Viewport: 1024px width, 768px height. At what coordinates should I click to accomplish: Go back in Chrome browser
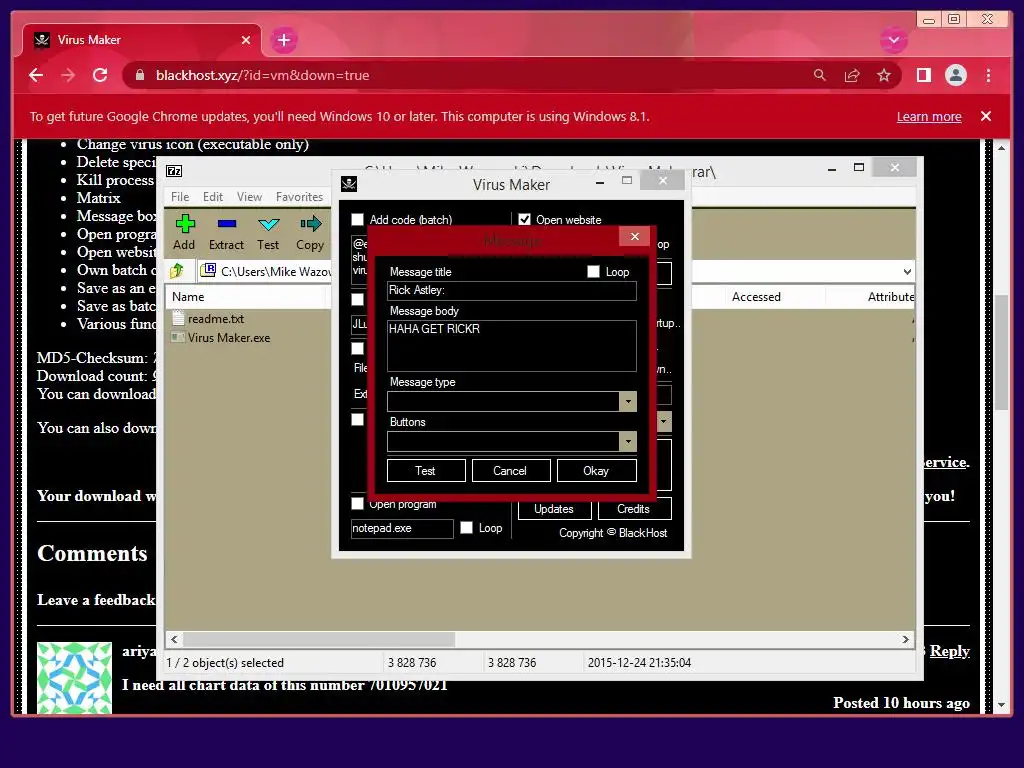(36, 75)
